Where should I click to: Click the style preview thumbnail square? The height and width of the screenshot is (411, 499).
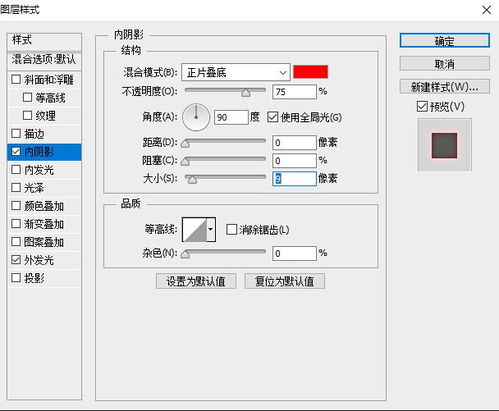tap(444, 145)
